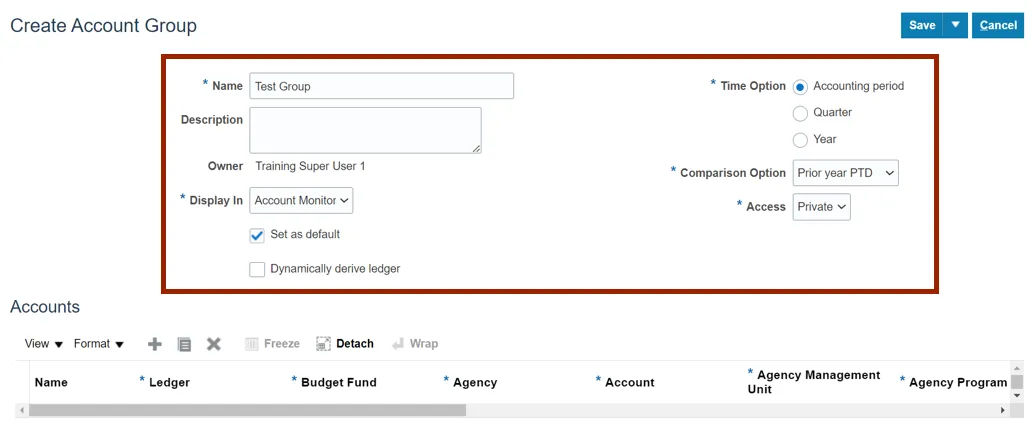Expand the Comparison Option dropdown
This screenshot has height=429, width=1032.
(x=845, y=173)
